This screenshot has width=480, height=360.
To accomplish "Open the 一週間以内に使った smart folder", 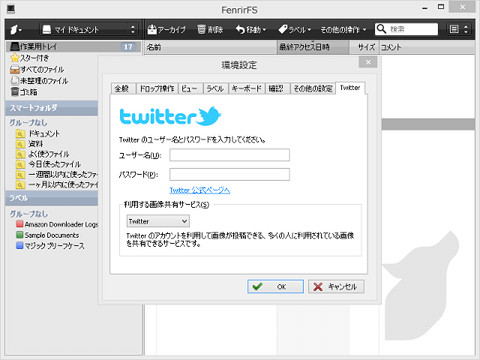I will point(57,174).
